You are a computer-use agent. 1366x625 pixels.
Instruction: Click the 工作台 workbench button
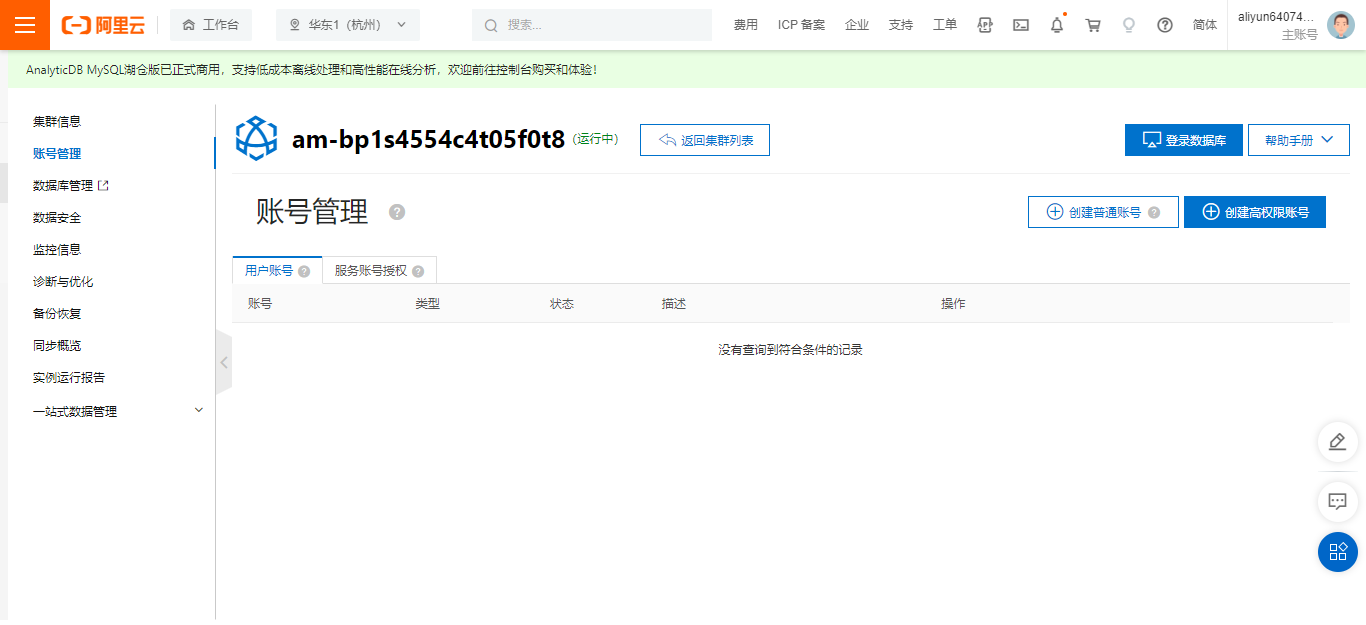coord(211,25)
